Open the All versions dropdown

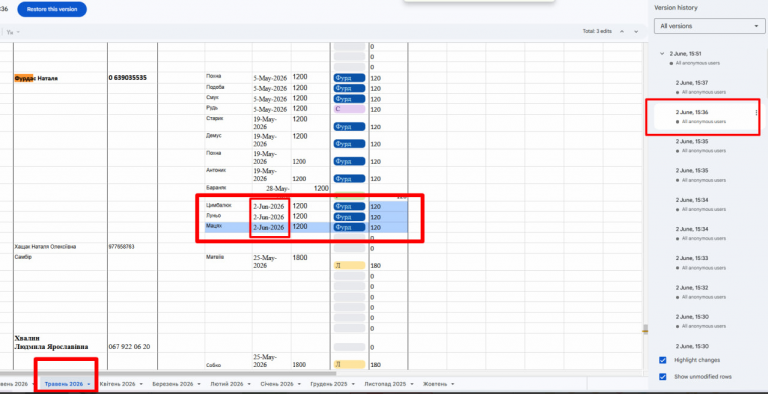click(709, 26)
